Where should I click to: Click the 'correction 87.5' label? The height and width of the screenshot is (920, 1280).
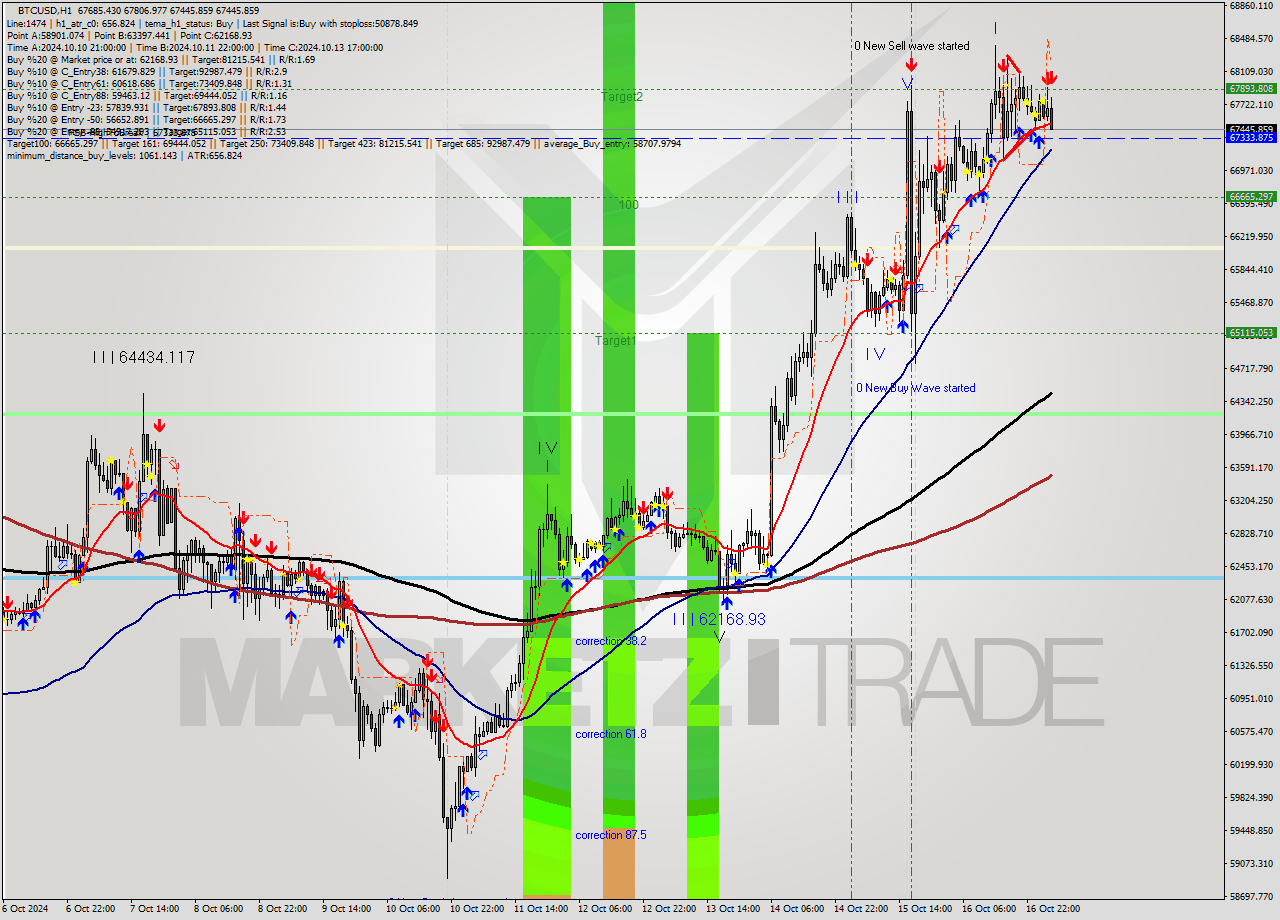[x=610, y=835]
